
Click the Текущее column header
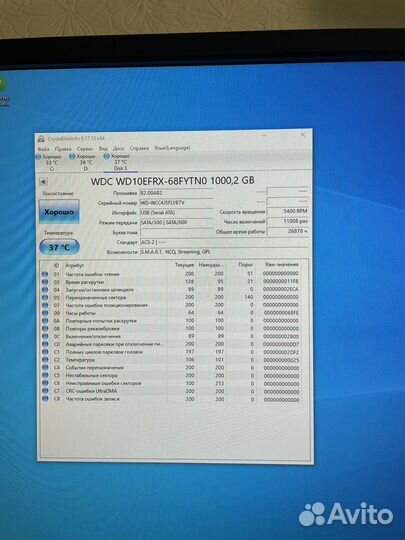(185, 265)
